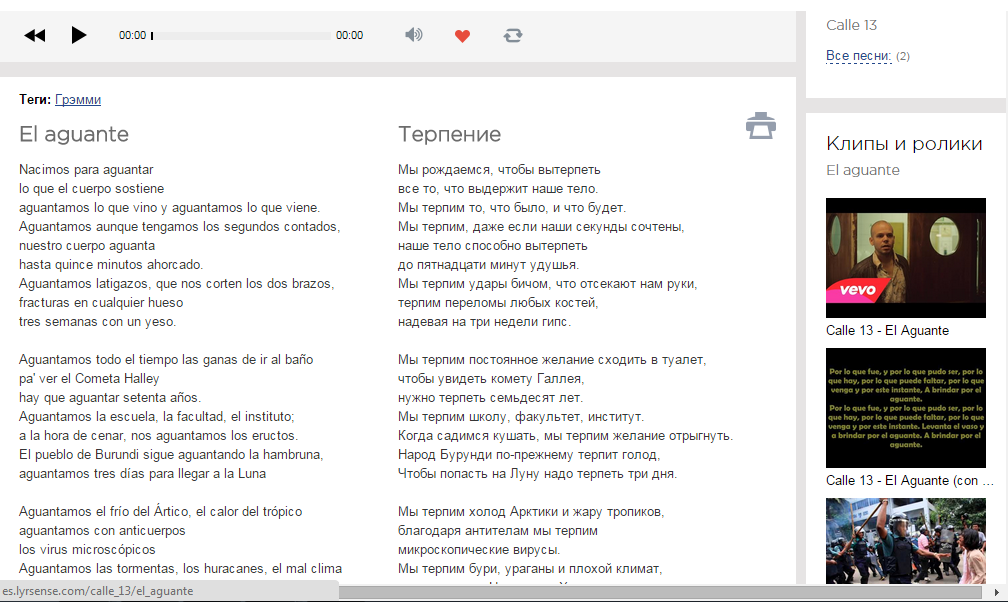Click the line 'Мы рождаемся, чтобы вытерпеть'
The image size is (1008, 602).
click(x=499, y=170)
